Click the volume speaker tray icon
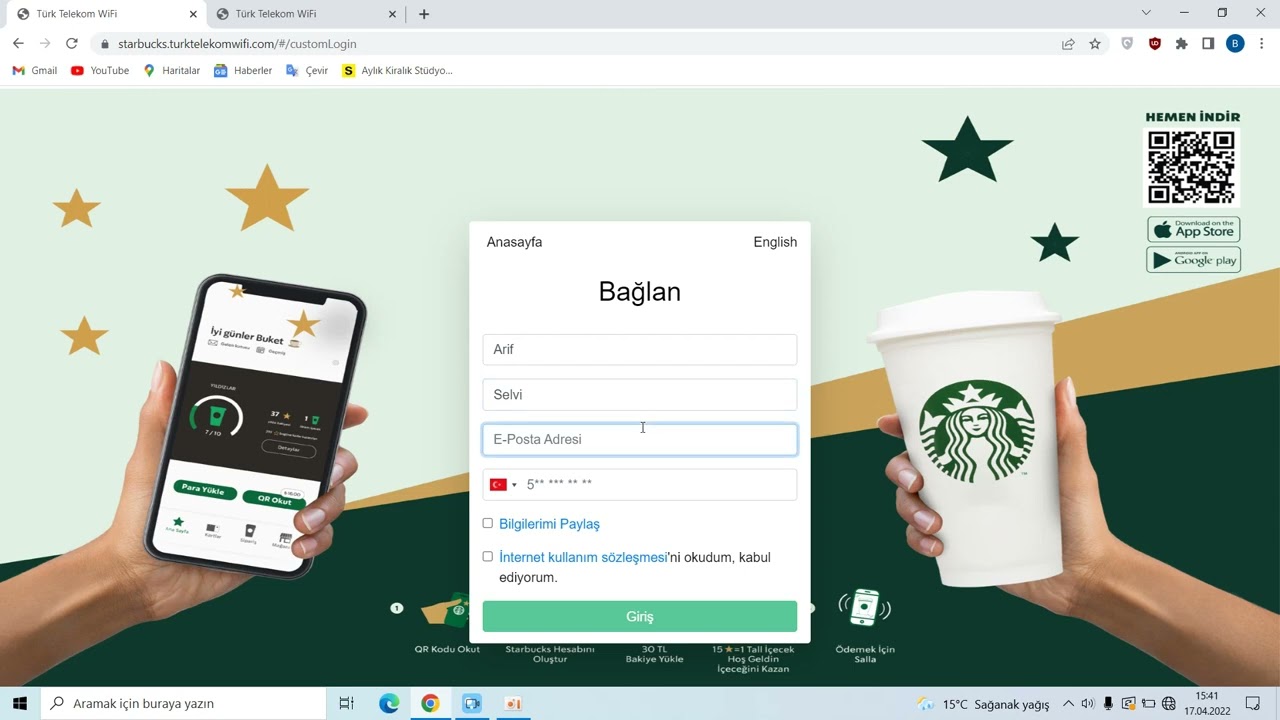Image resolution: width=1280 pixels, height=720 pixels. 1088,704
